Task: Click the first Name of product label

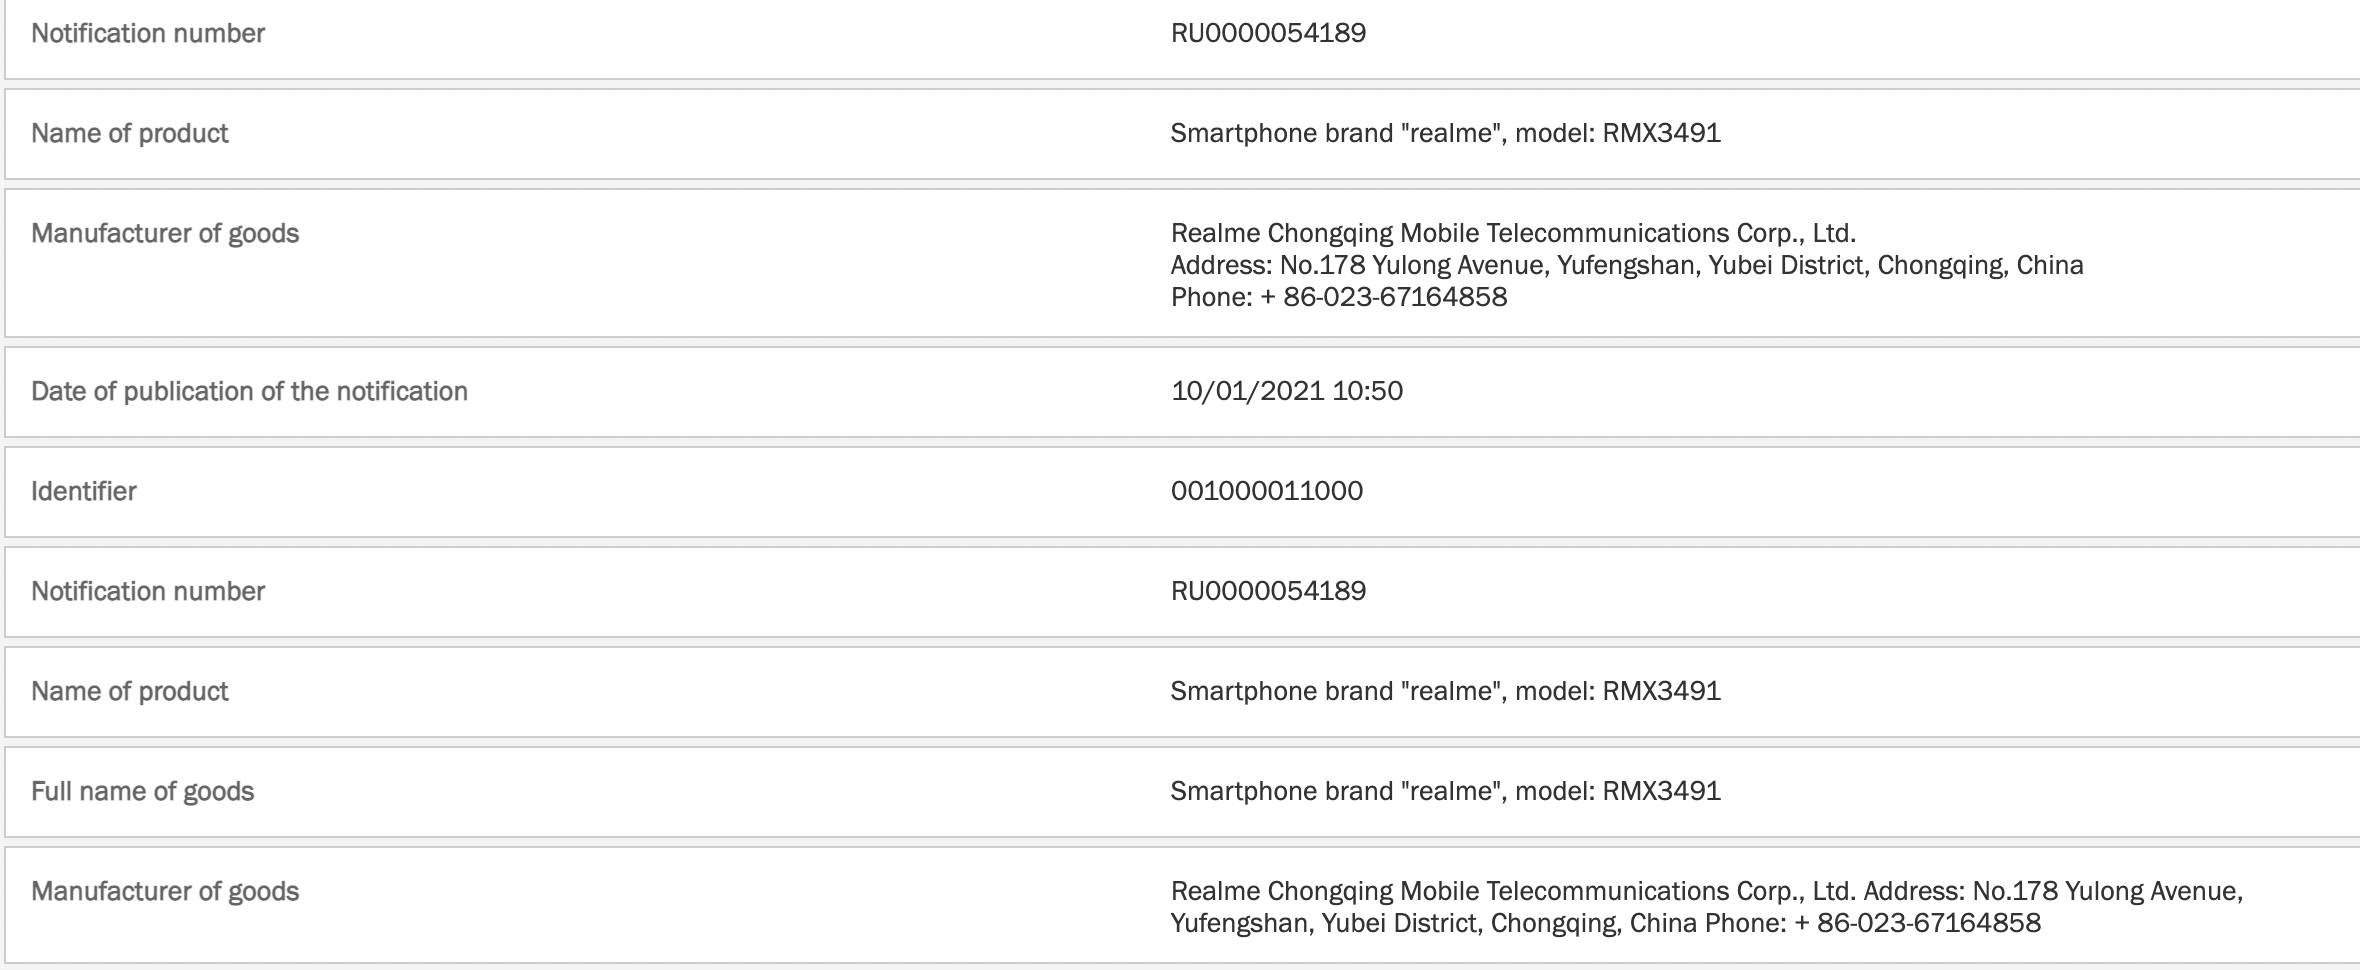Action: (130, 133)
